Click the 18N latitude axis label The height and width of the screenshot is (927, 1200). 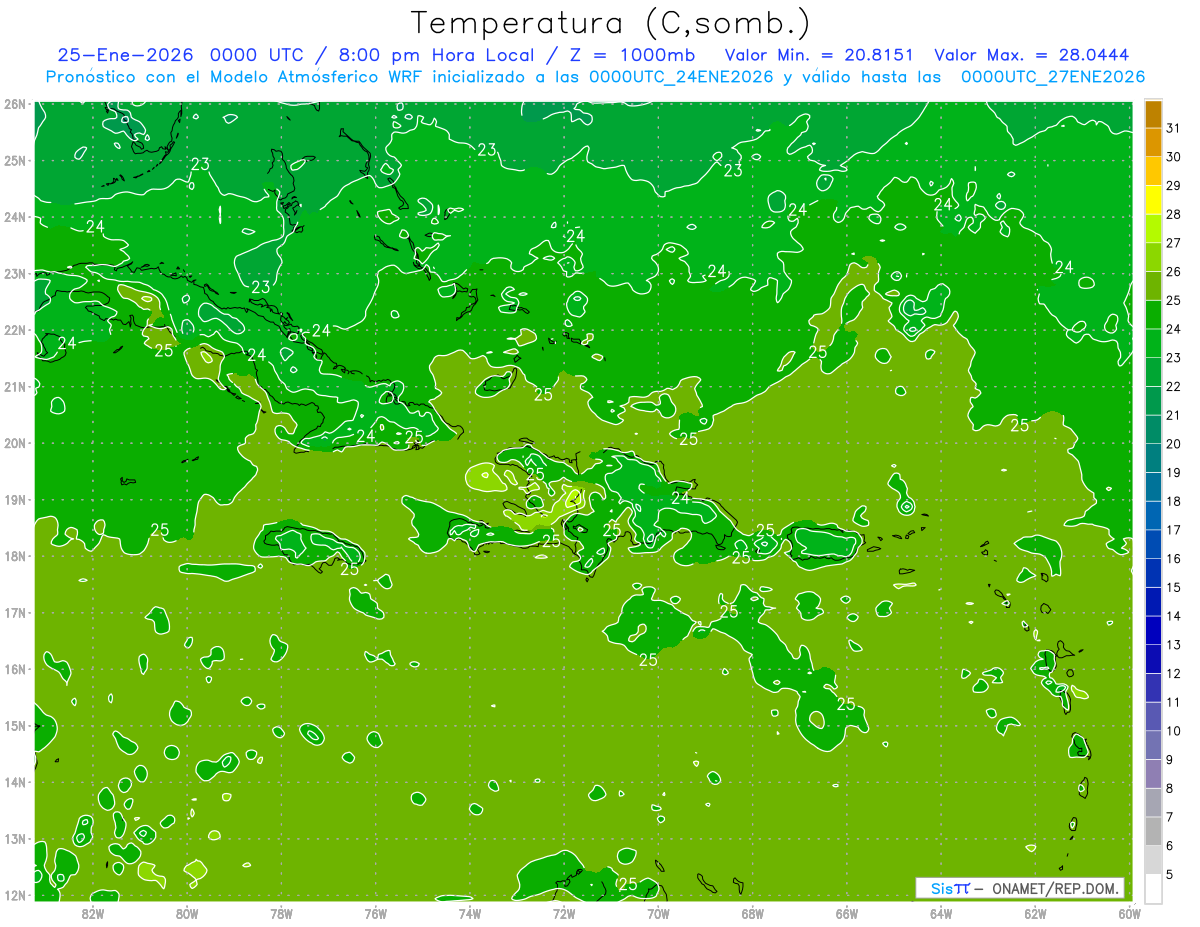(x=15, y=556)
